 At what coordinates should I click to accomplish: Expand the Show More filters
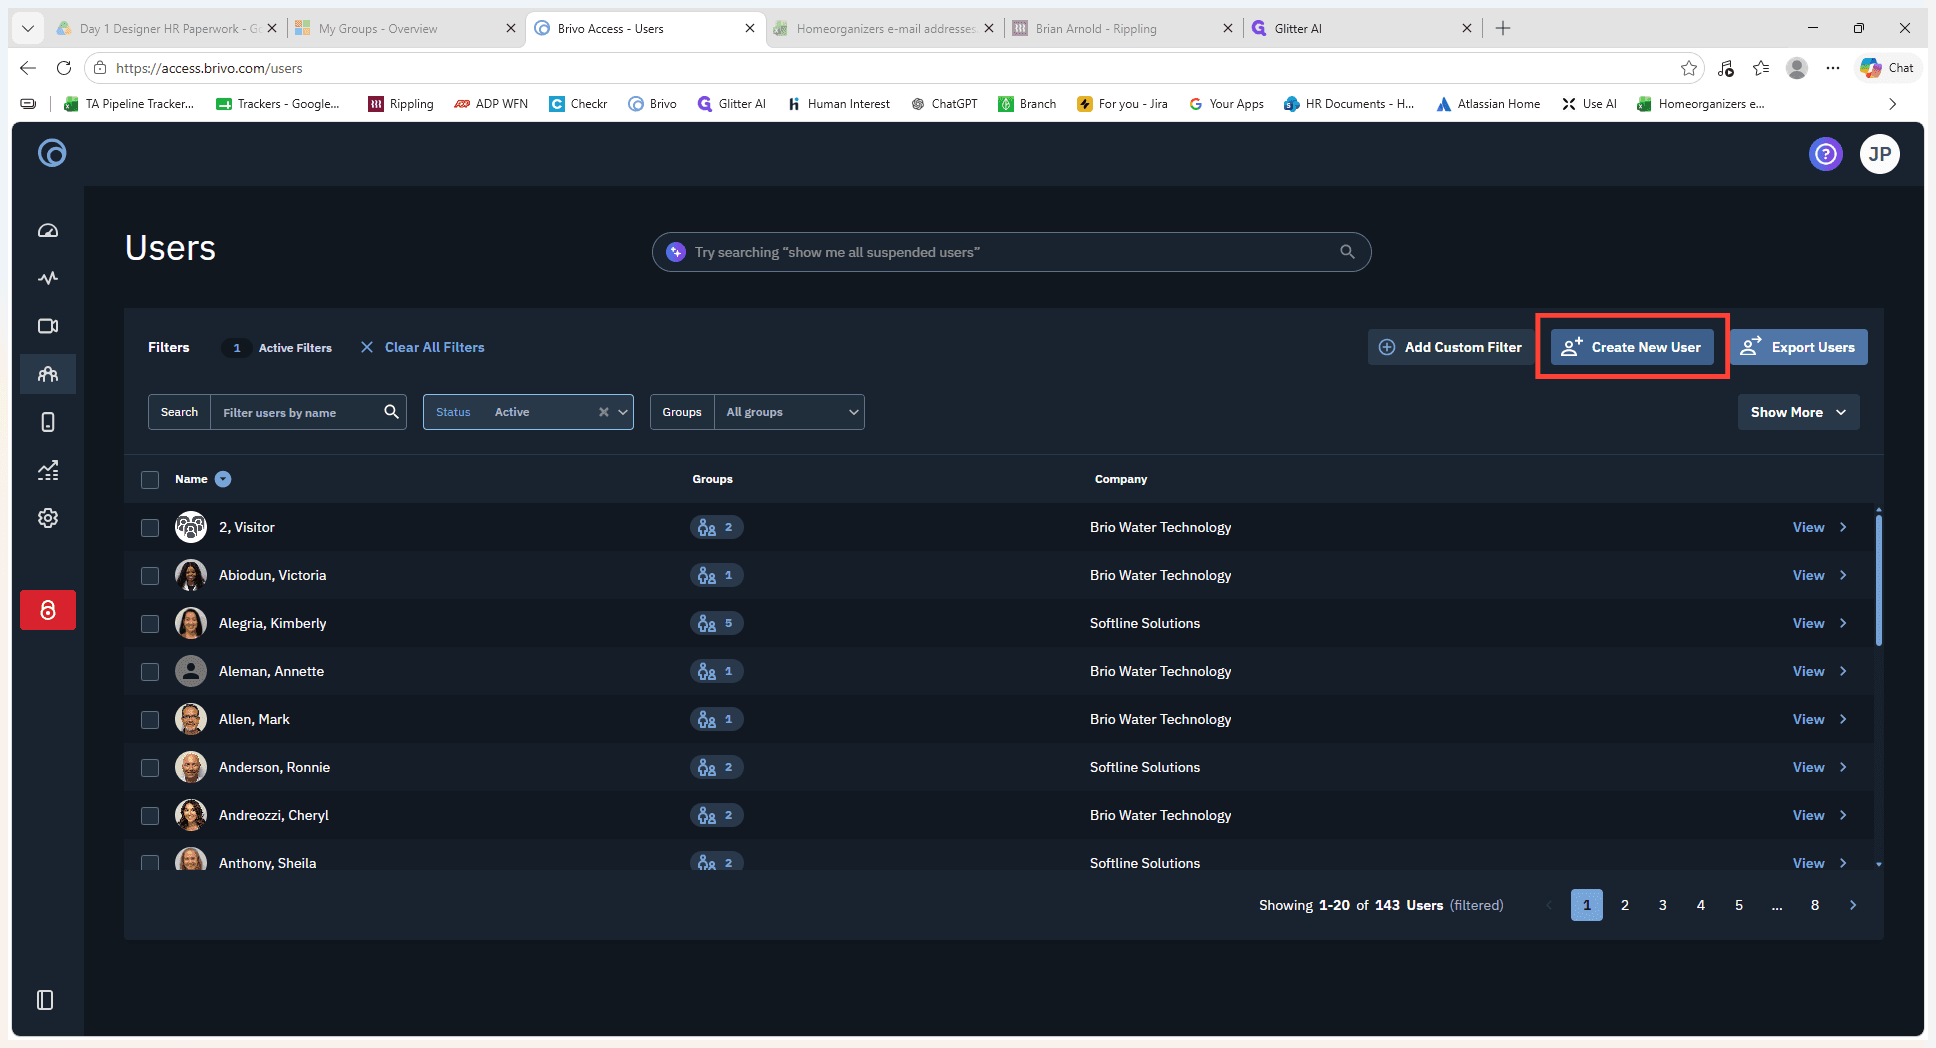(1798, 412)
